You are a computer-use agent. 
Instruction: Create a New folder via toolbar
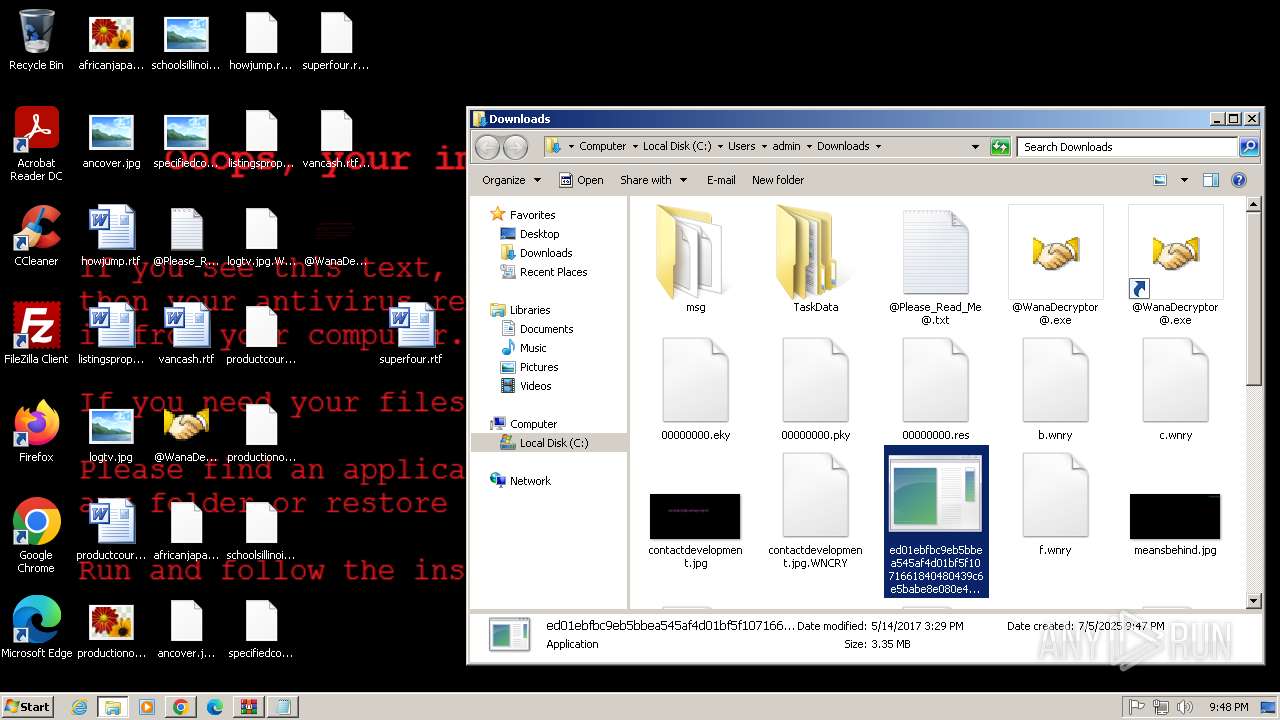click(x=778, y=180)
